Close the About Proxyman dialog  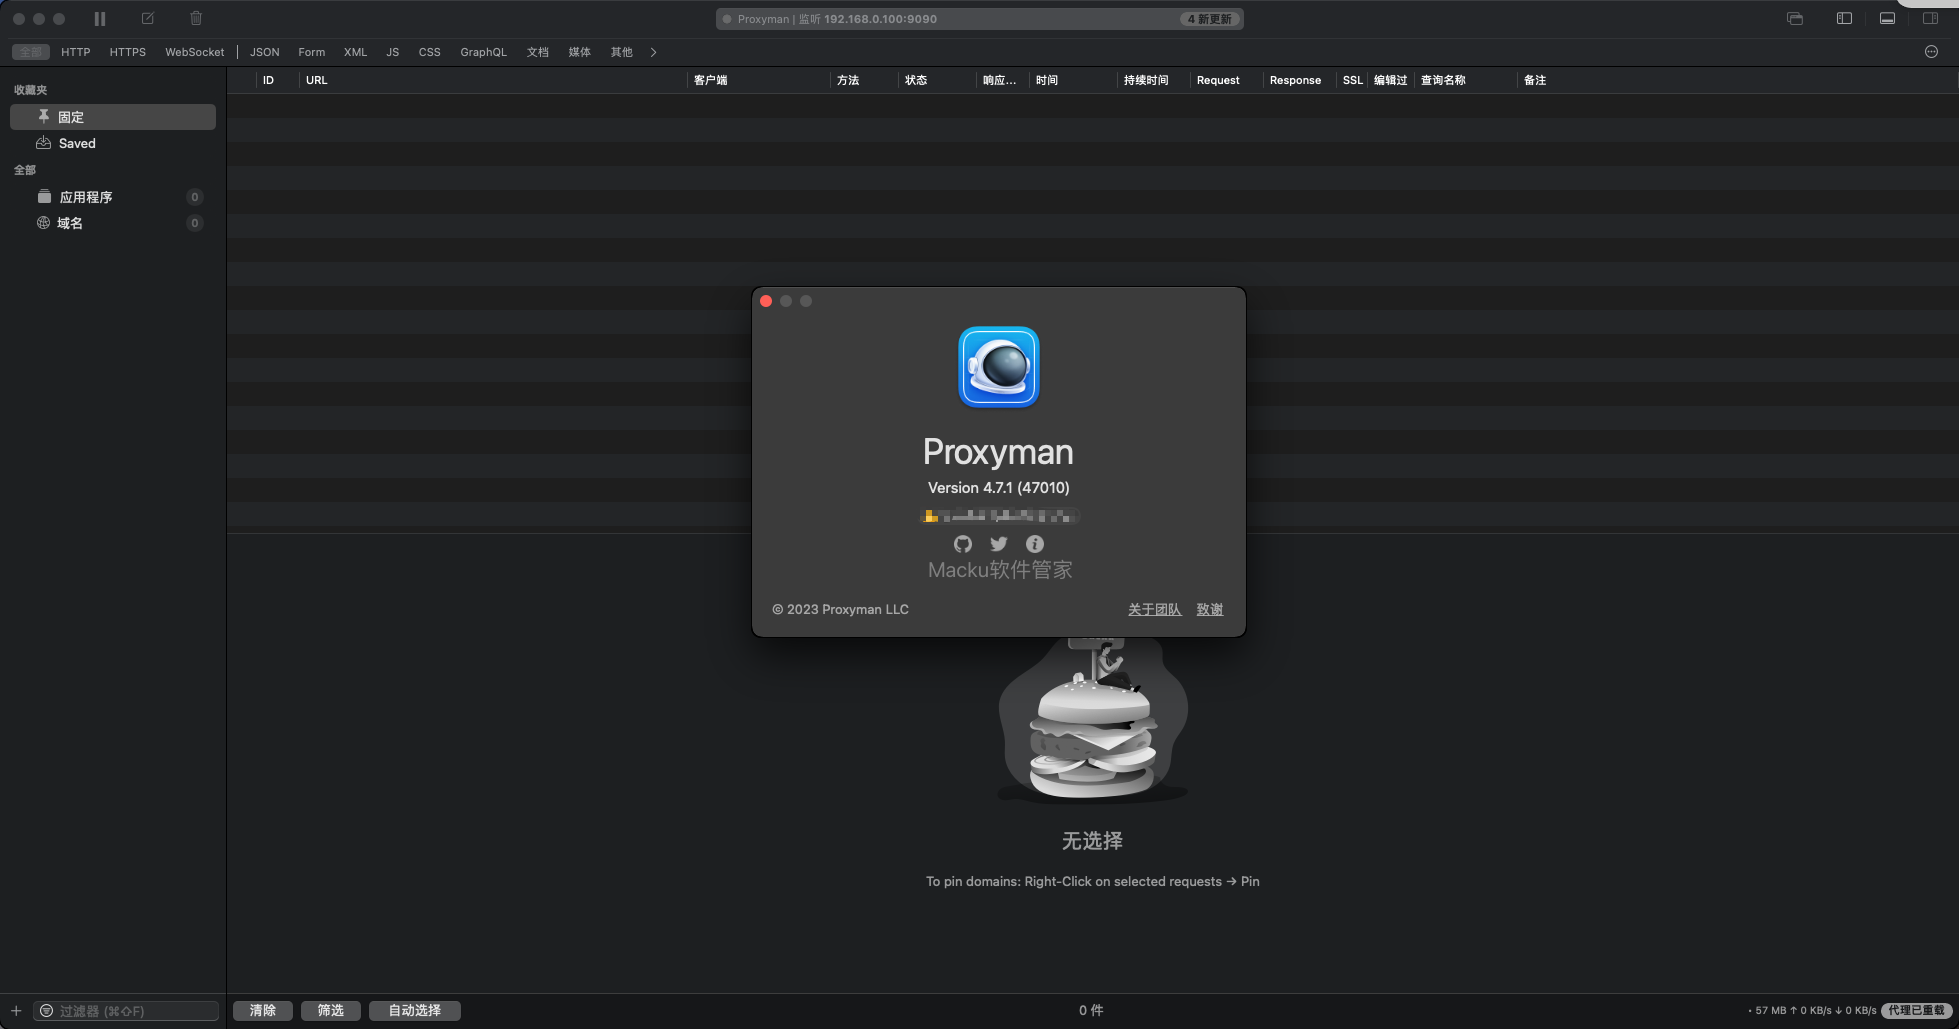point(766,301)
